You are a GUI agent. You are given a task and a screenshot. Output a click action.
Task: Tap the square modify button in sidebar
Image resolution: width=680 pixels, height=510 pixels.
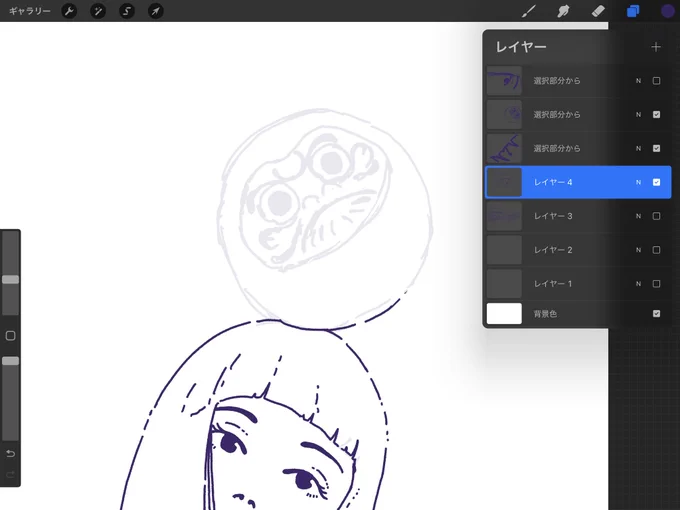[10, 336]
